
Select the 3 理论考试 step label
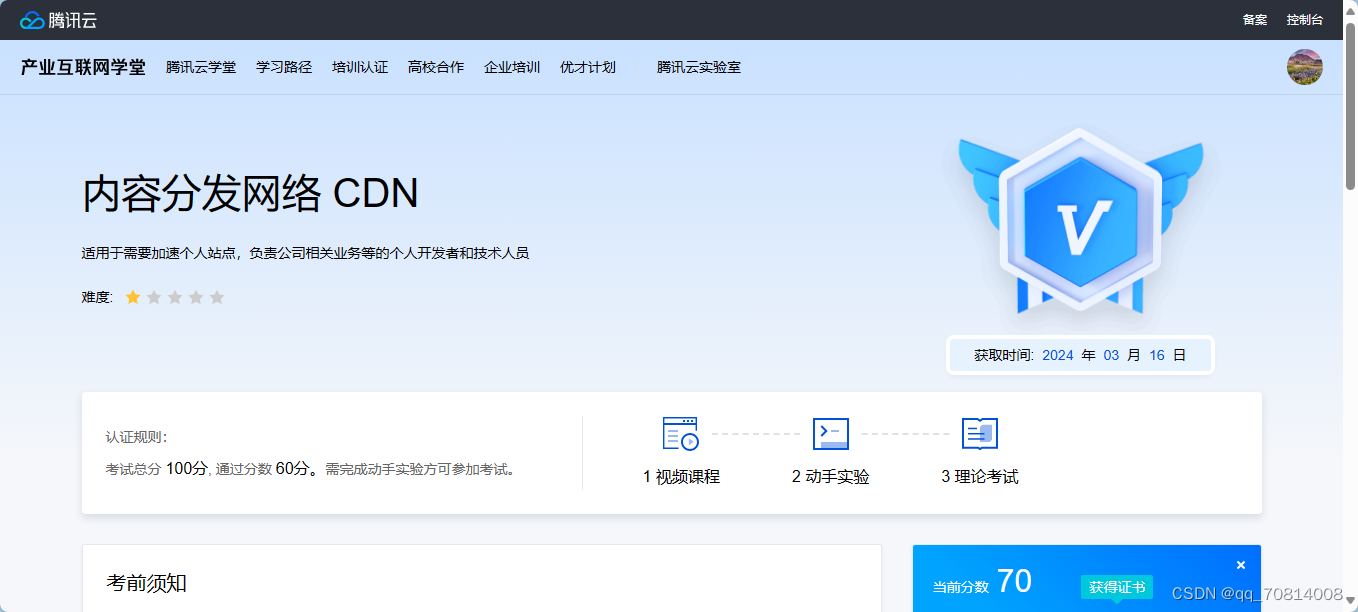[x=980, y=477]
